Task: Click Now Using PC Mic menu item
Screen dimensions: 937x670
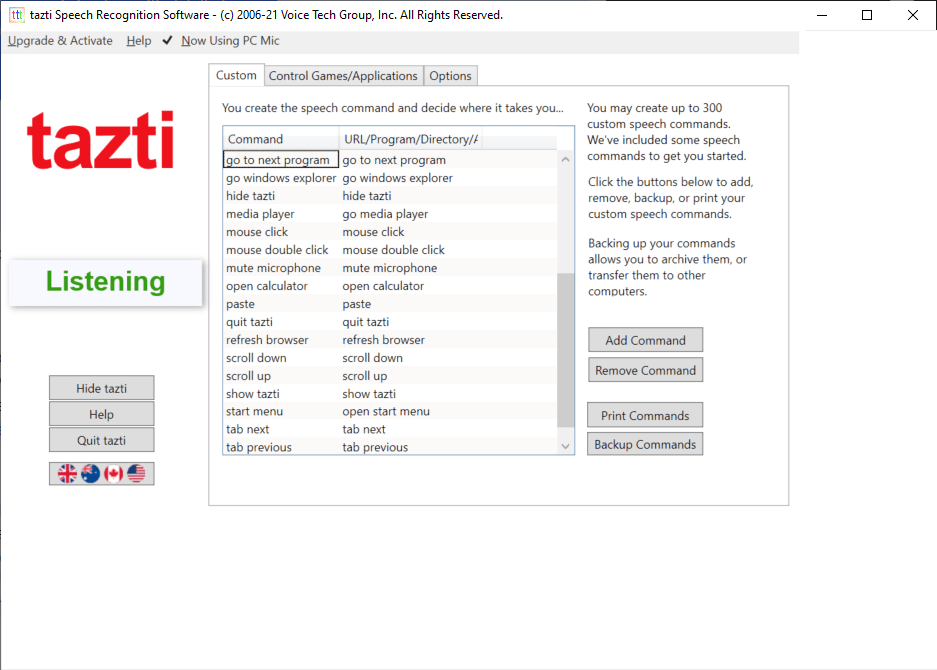Action: [230, 41]
